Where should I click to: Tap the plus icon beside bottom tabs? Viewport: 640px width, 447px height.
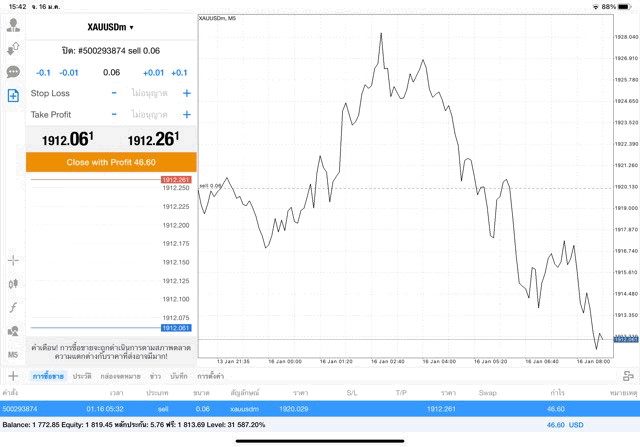pos(13,376)
